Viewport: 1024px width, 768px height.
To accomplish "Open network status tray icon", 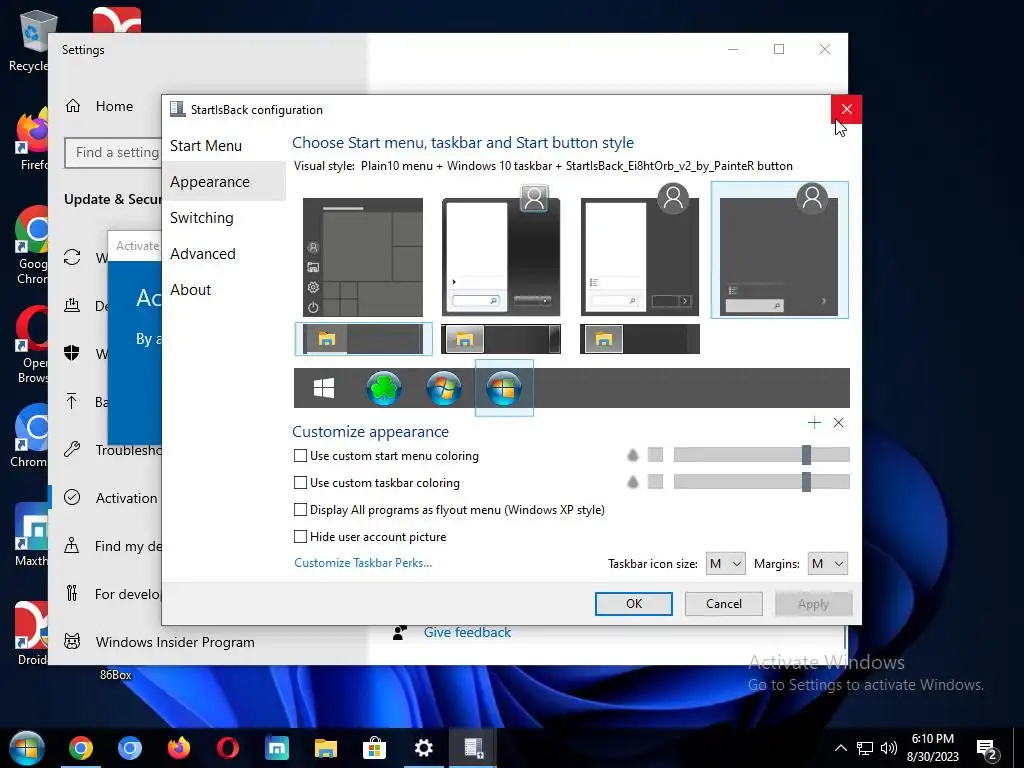I will 865,748.
